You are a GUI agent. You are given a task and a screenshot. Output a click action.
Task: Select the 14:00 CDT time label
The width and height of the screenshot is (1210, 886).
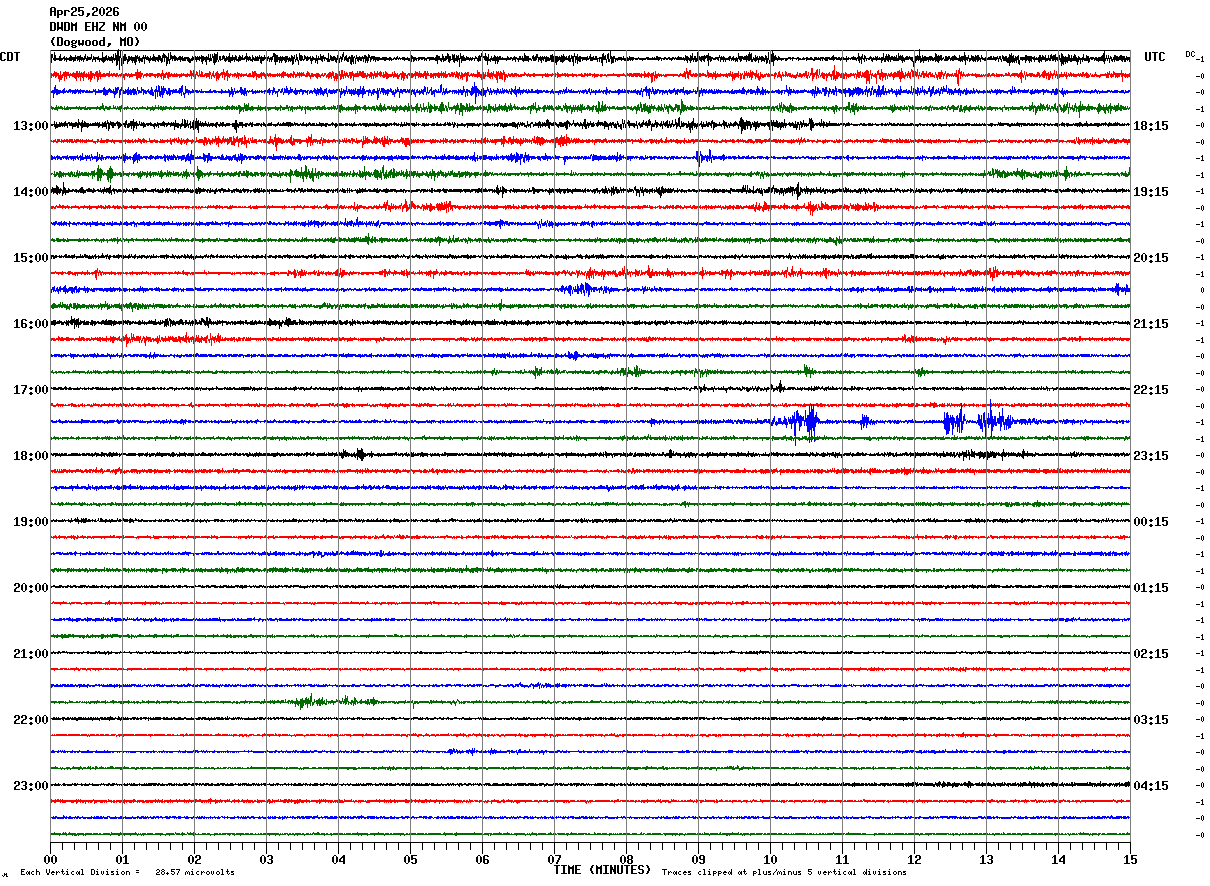click(x=31, y=192)
